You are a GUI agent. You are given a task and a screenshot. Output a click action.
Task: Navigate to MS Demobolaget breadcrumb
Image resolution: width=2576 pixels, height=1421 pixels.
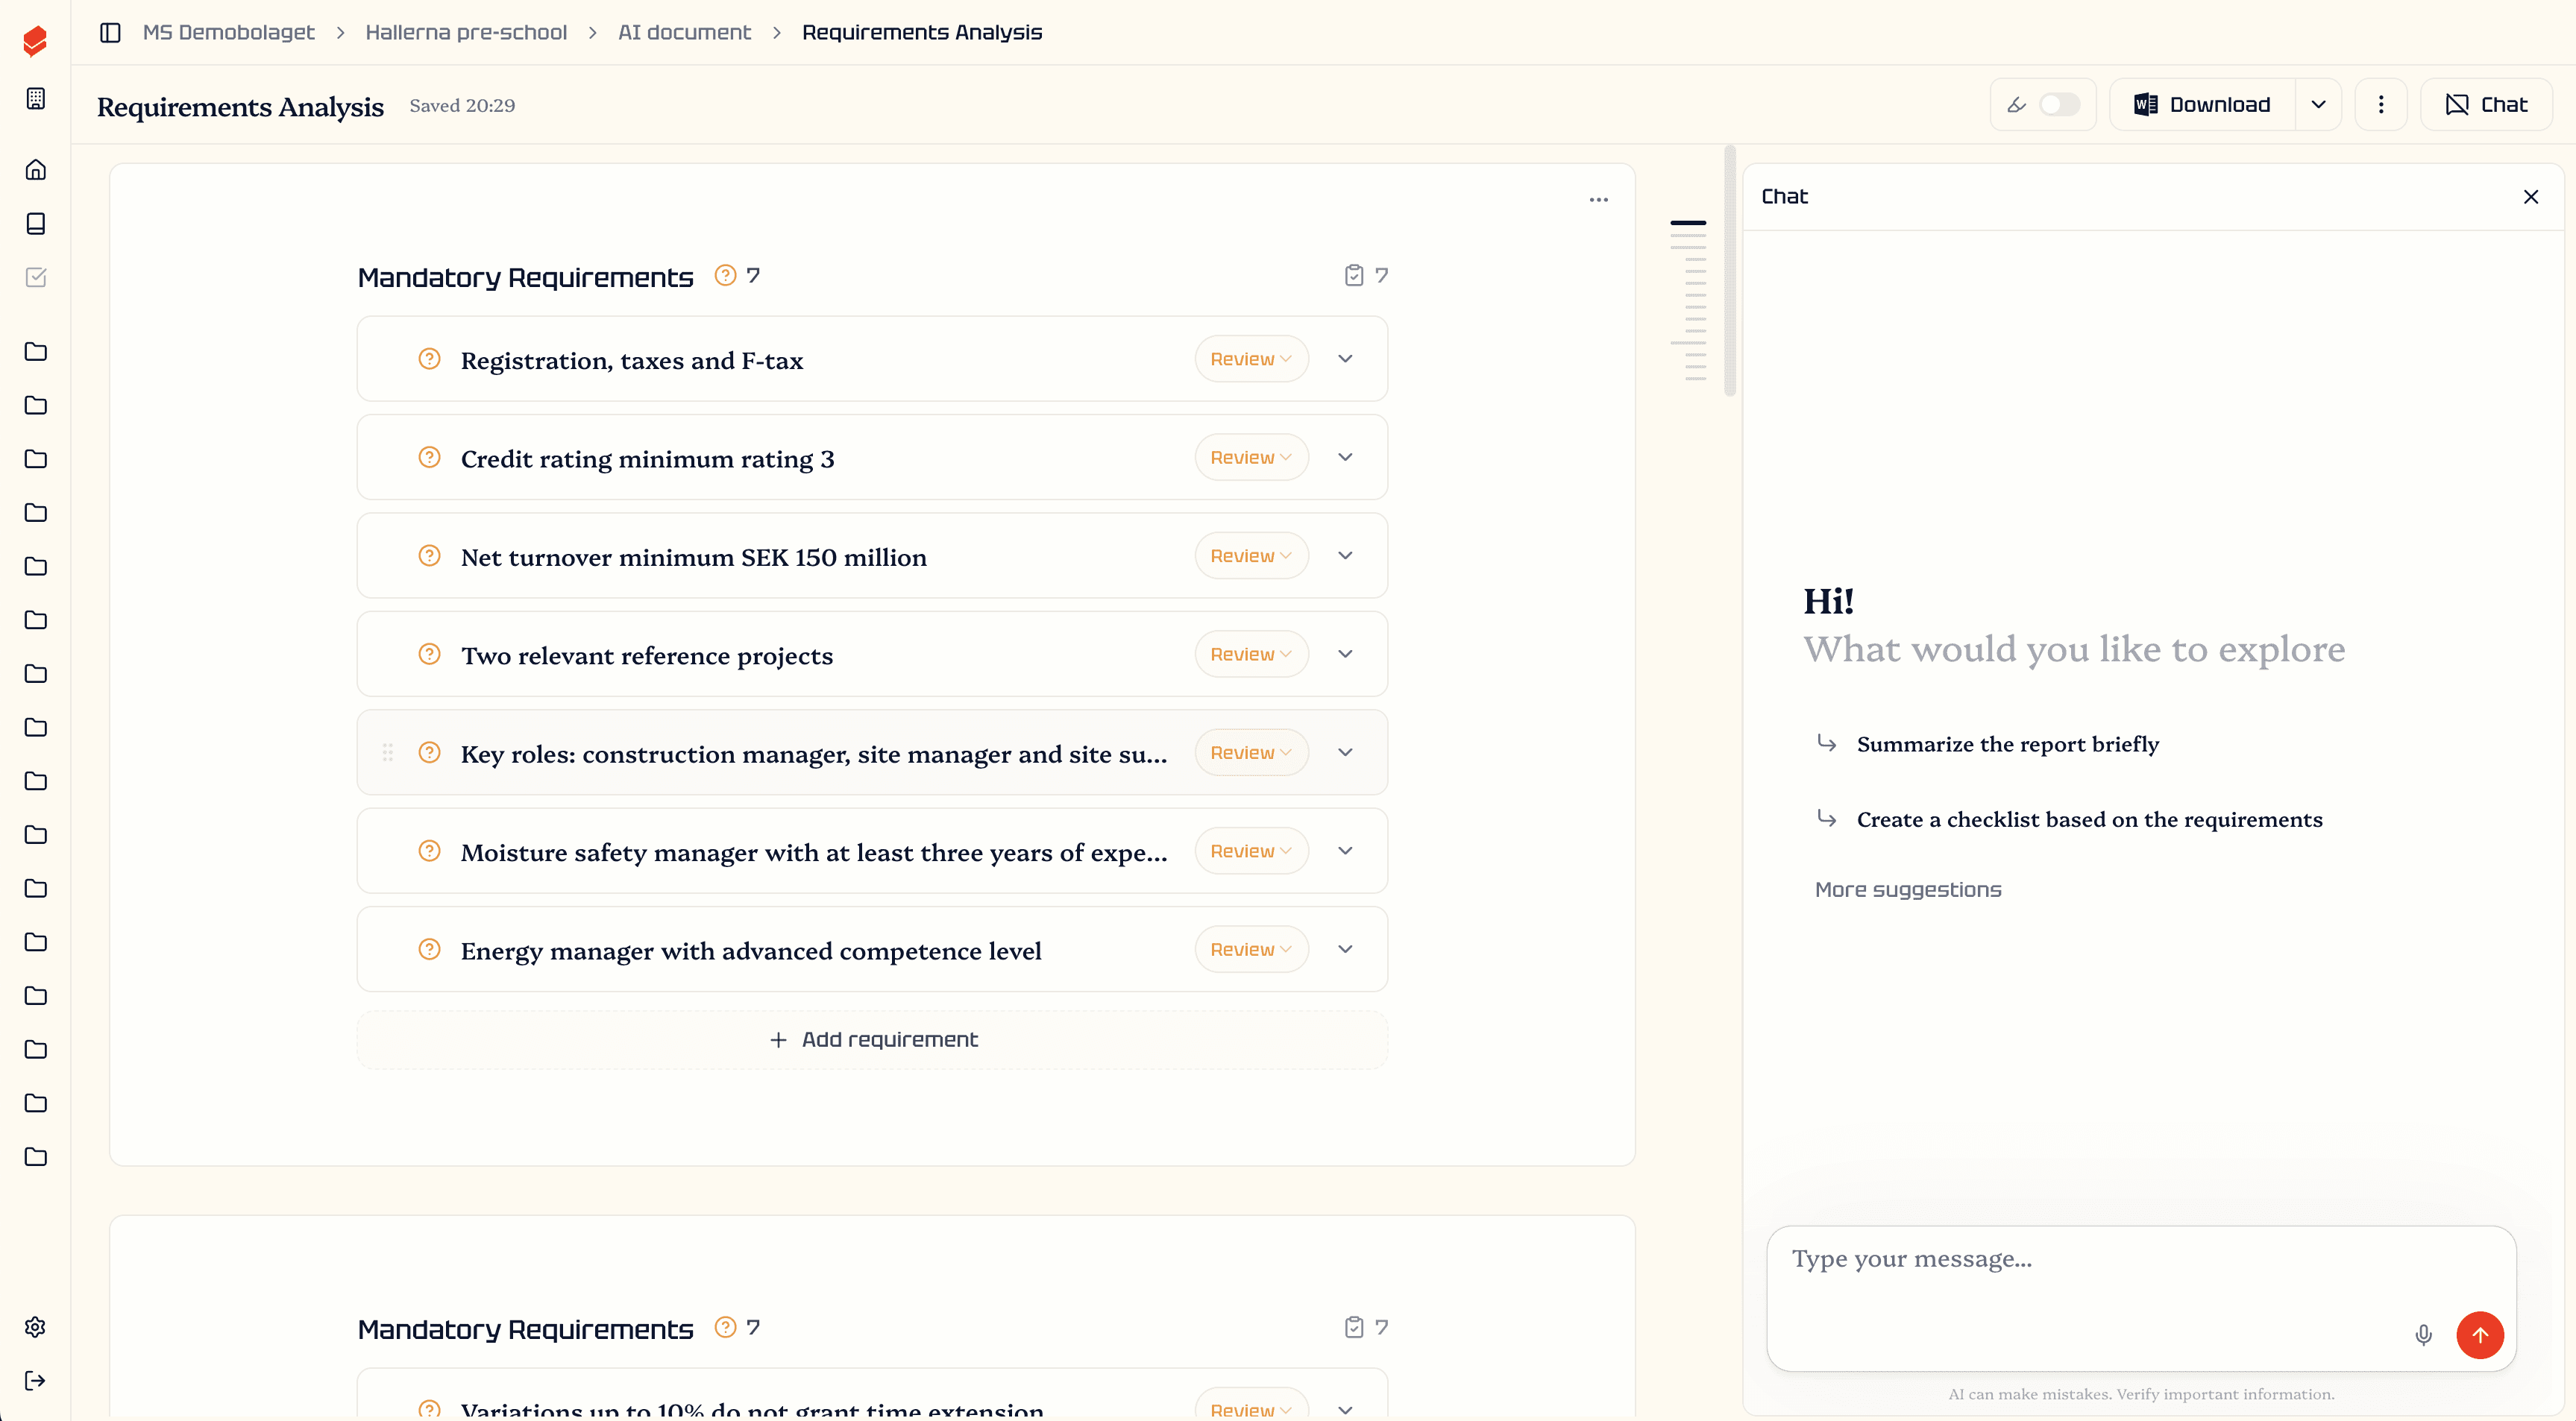click(228, 33)
